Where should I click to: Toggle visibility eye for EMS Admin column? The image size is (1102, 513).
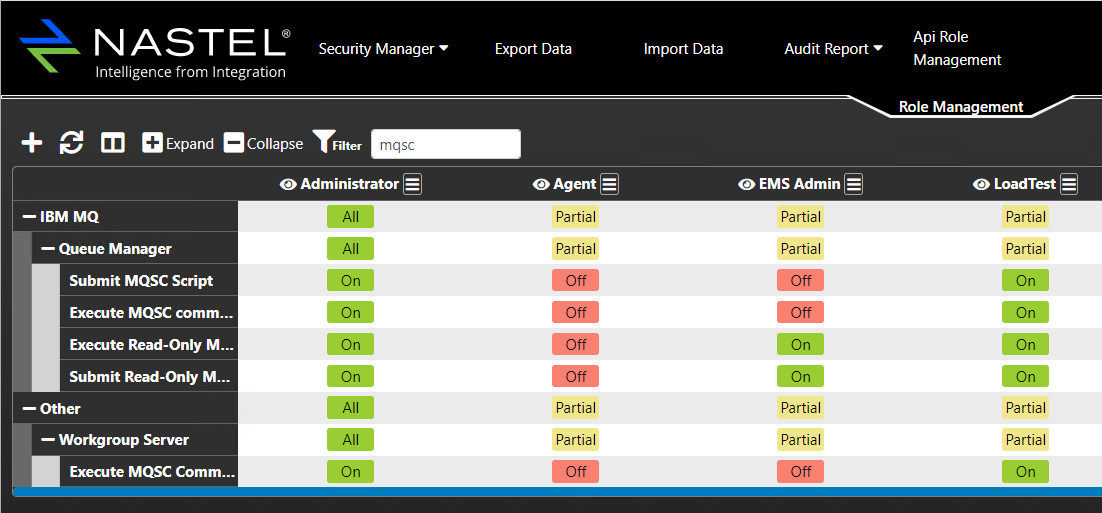(746, 185)
